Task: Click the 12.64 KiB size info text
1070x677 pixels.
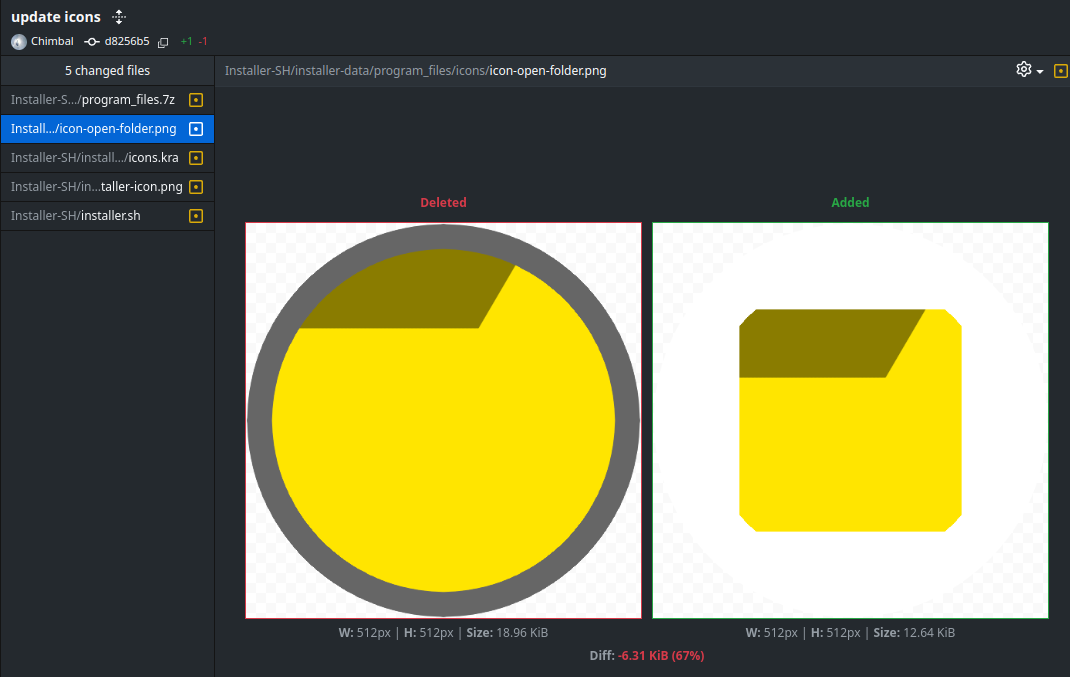Action: pyautogui.click(x=914, y=633)
